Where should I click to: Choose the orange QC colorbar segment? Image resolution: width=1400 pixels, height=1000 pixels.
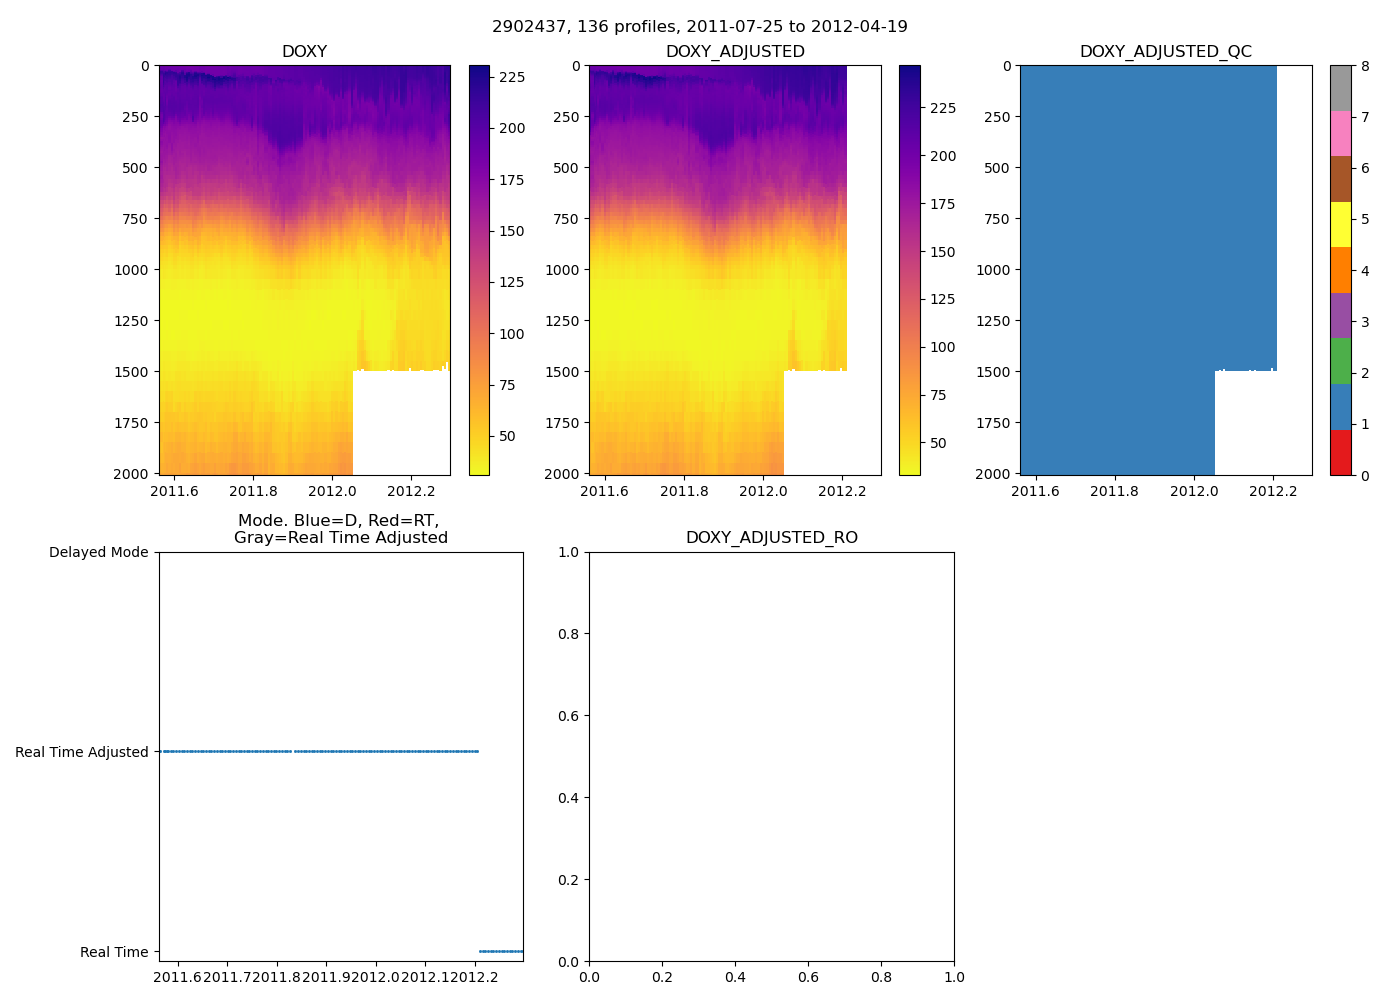pos(1340,270)
